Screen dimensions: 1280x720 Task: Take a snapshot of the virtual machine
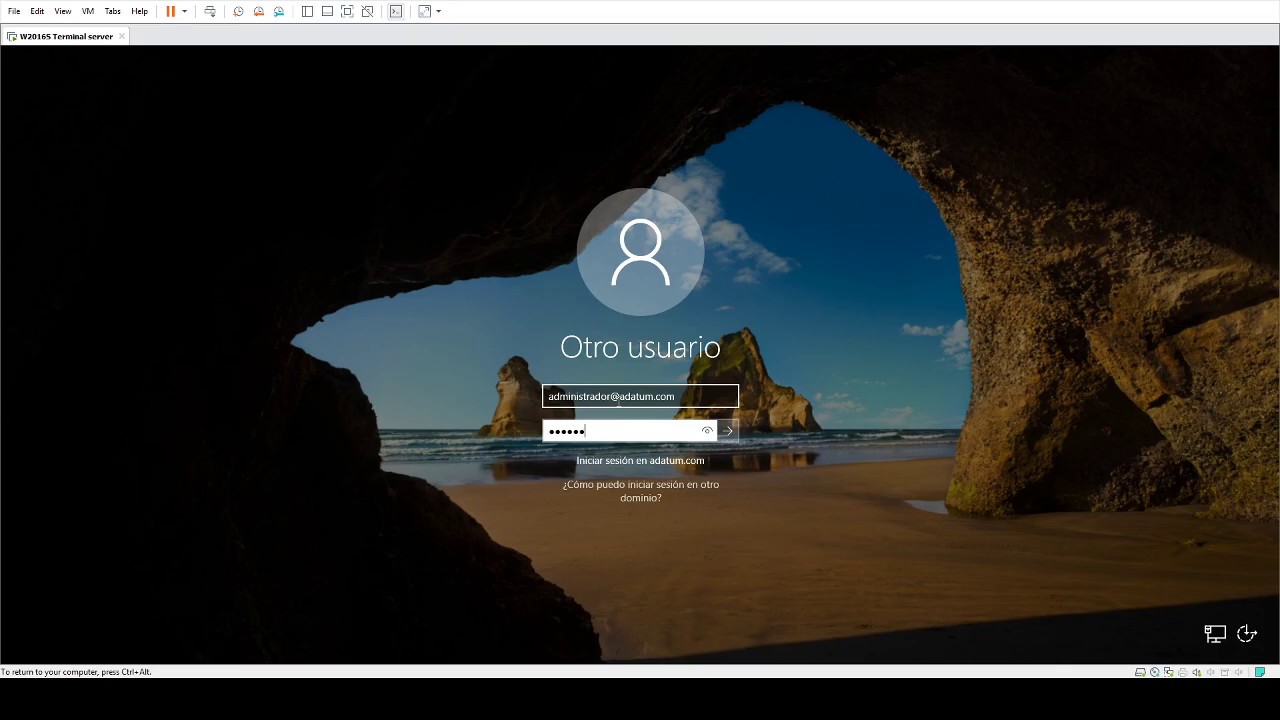pos(238,11)
